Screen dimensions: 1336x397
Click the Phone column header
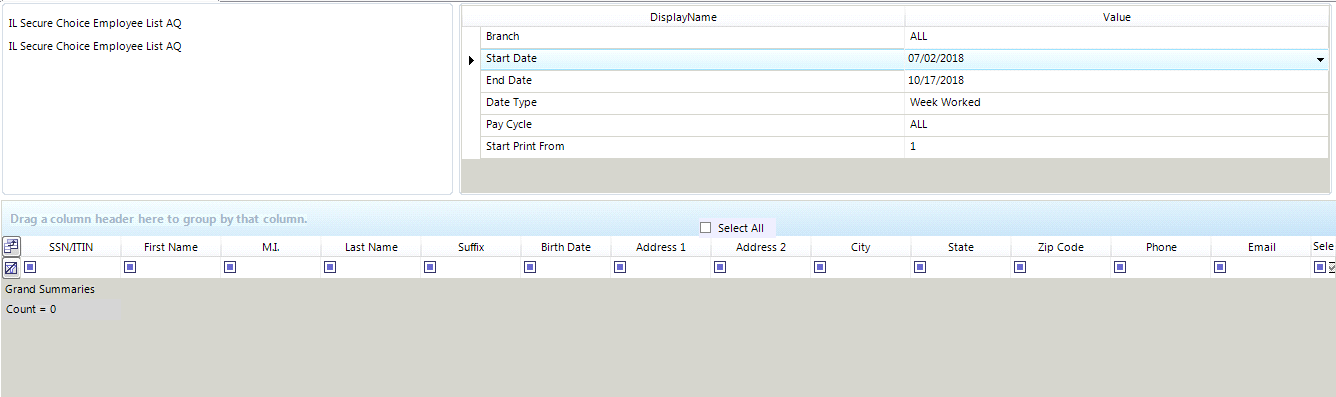pos(1161,247)
